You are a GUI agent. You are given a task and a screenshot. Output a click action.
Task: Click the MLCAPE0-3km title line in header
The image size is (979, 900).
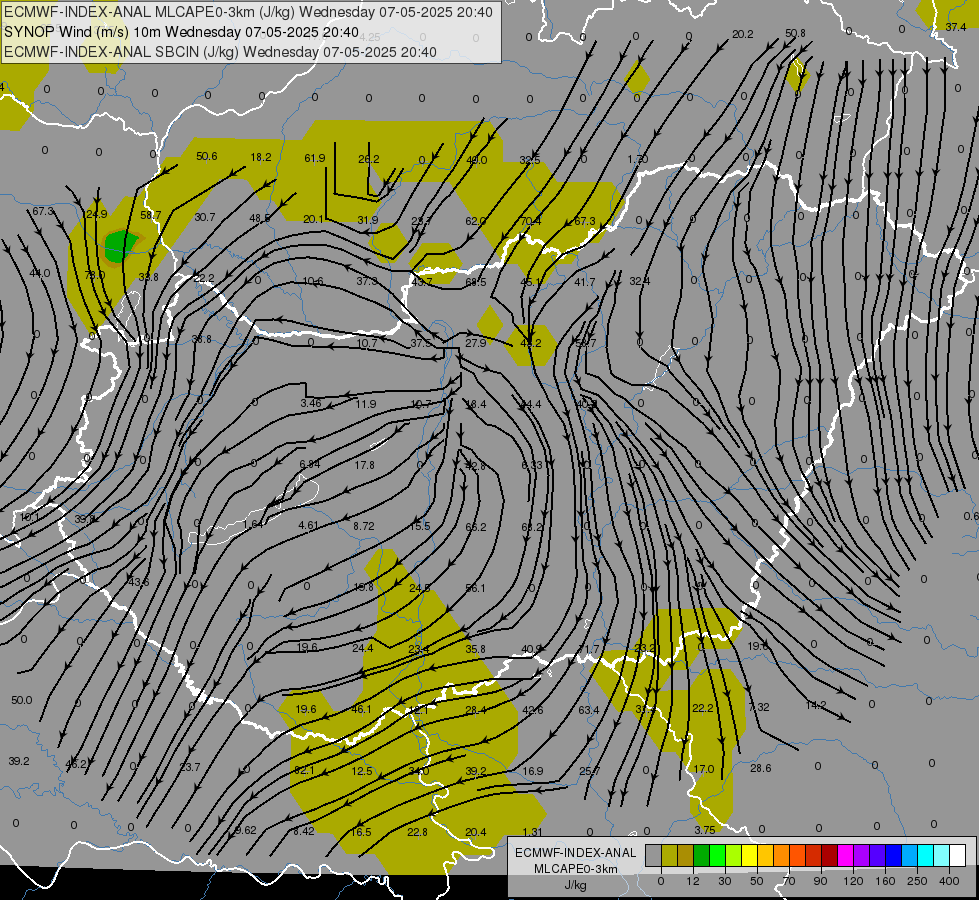click(248, 12)
